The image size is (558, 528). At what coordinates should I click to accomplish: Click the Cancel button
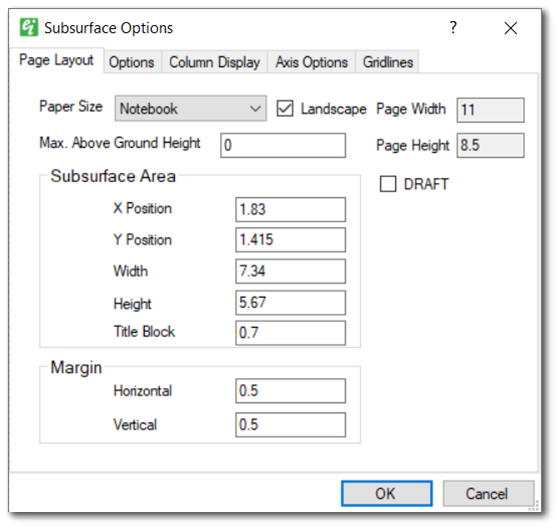point(488,493)
